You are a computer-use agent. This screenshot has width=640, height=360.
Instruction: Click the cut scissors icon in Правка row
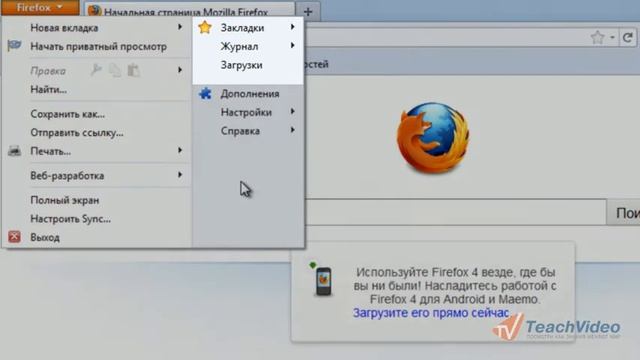coord(96,70)
